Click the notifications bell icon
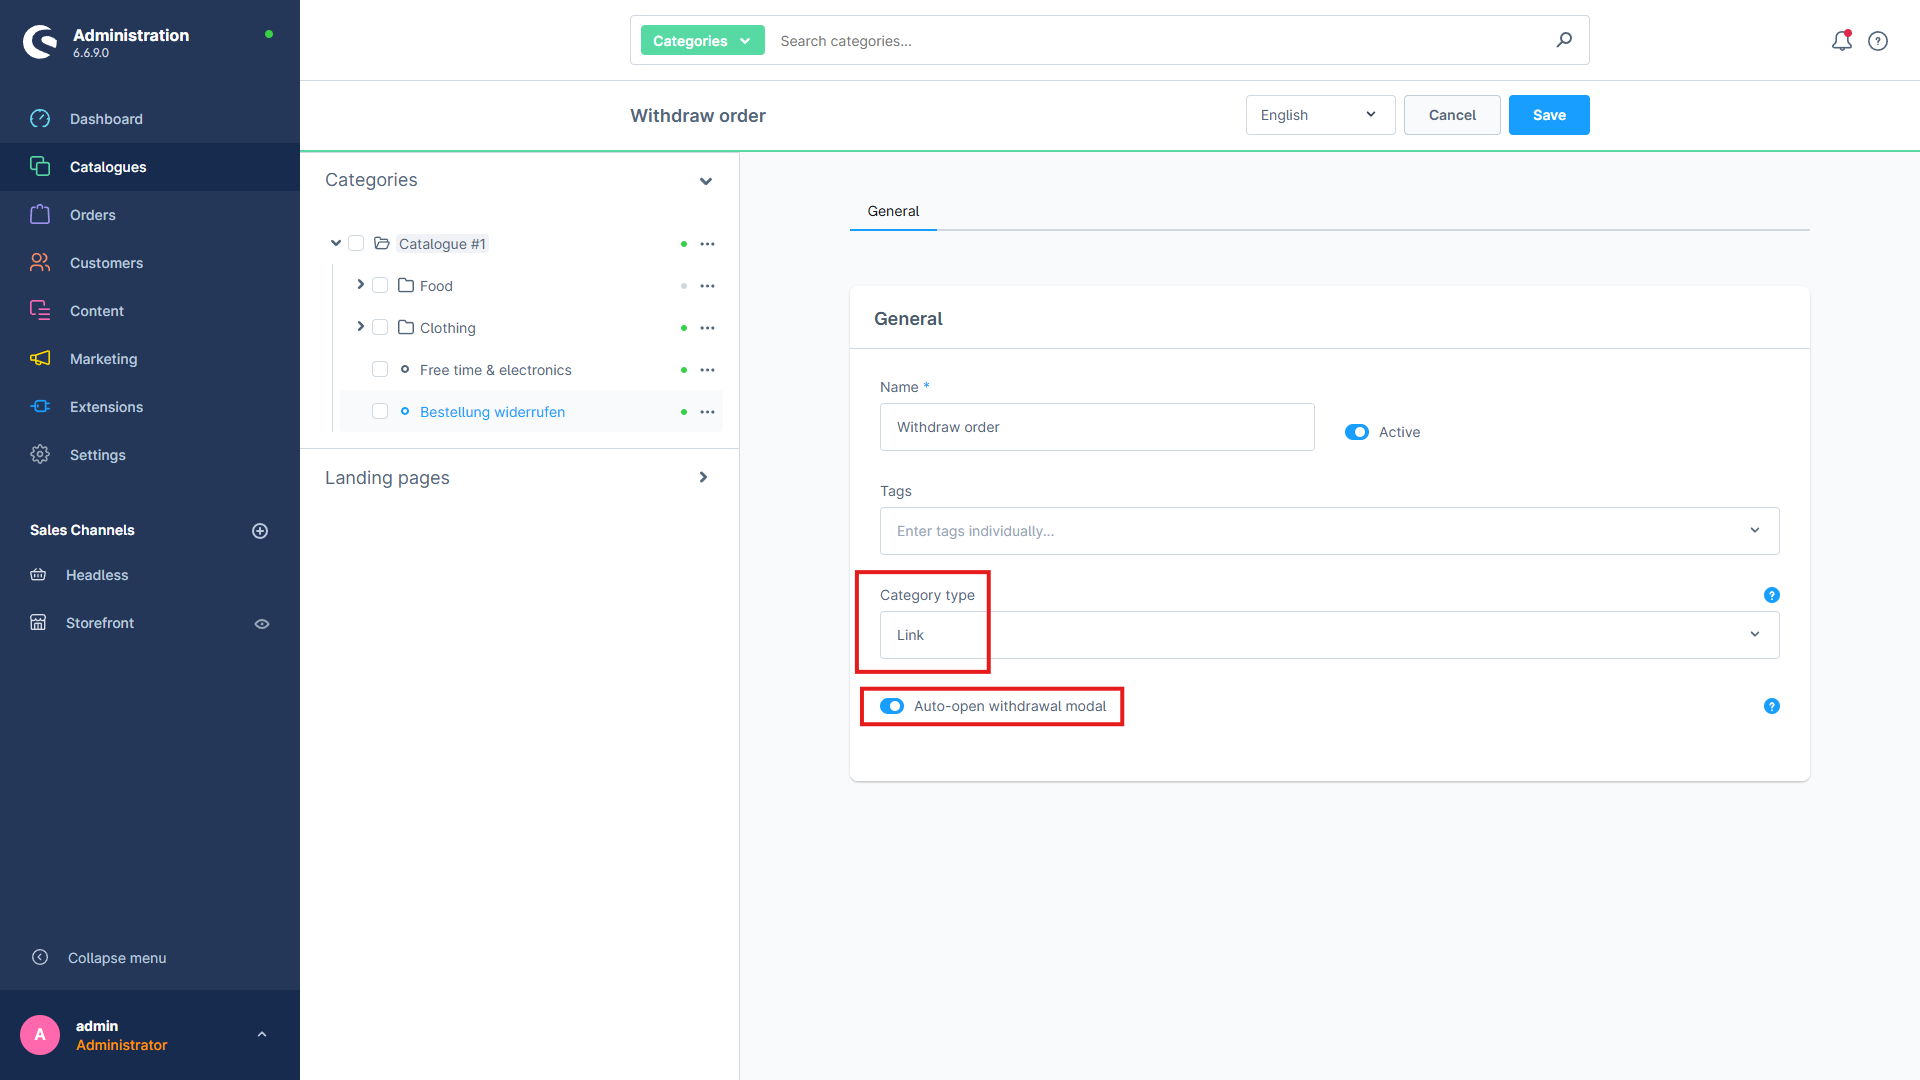Viewport: 1920px width, 1080px height. (1841, 41)
